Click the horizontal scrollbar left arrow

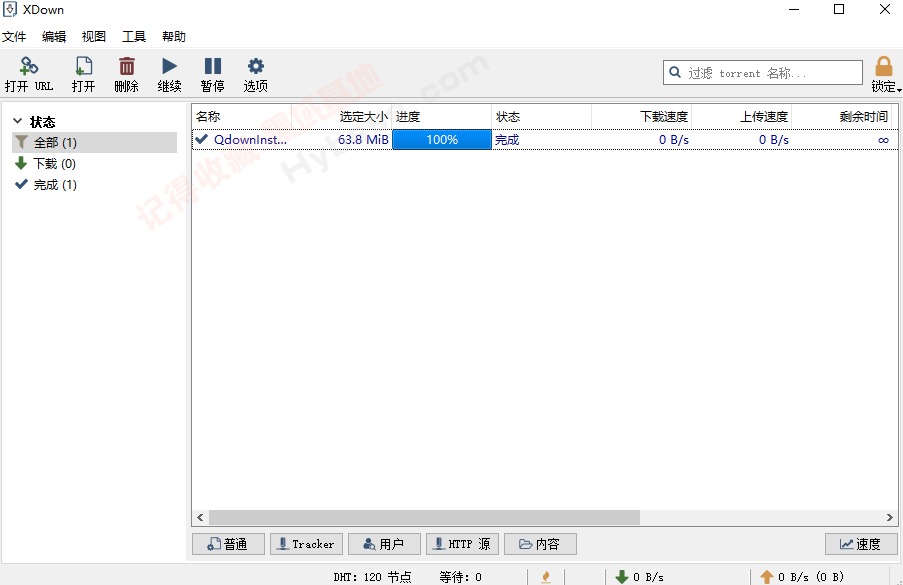200,518
